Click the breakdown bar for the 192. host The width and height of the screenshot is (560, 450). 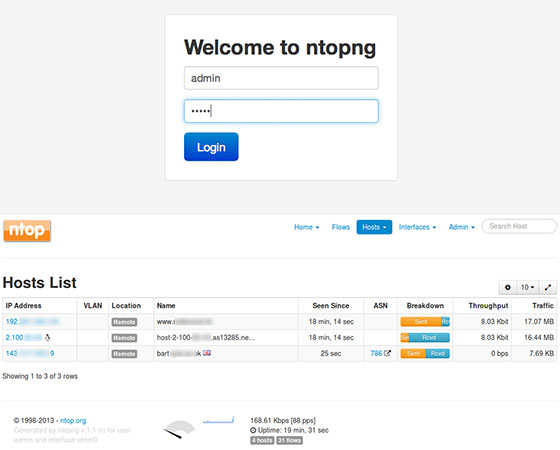(x=425, y=321)
